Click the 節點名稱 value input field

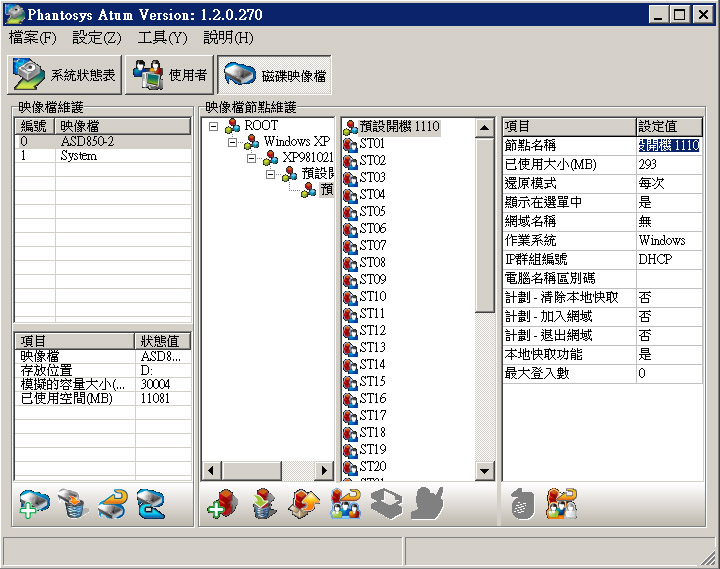[669, 146]
